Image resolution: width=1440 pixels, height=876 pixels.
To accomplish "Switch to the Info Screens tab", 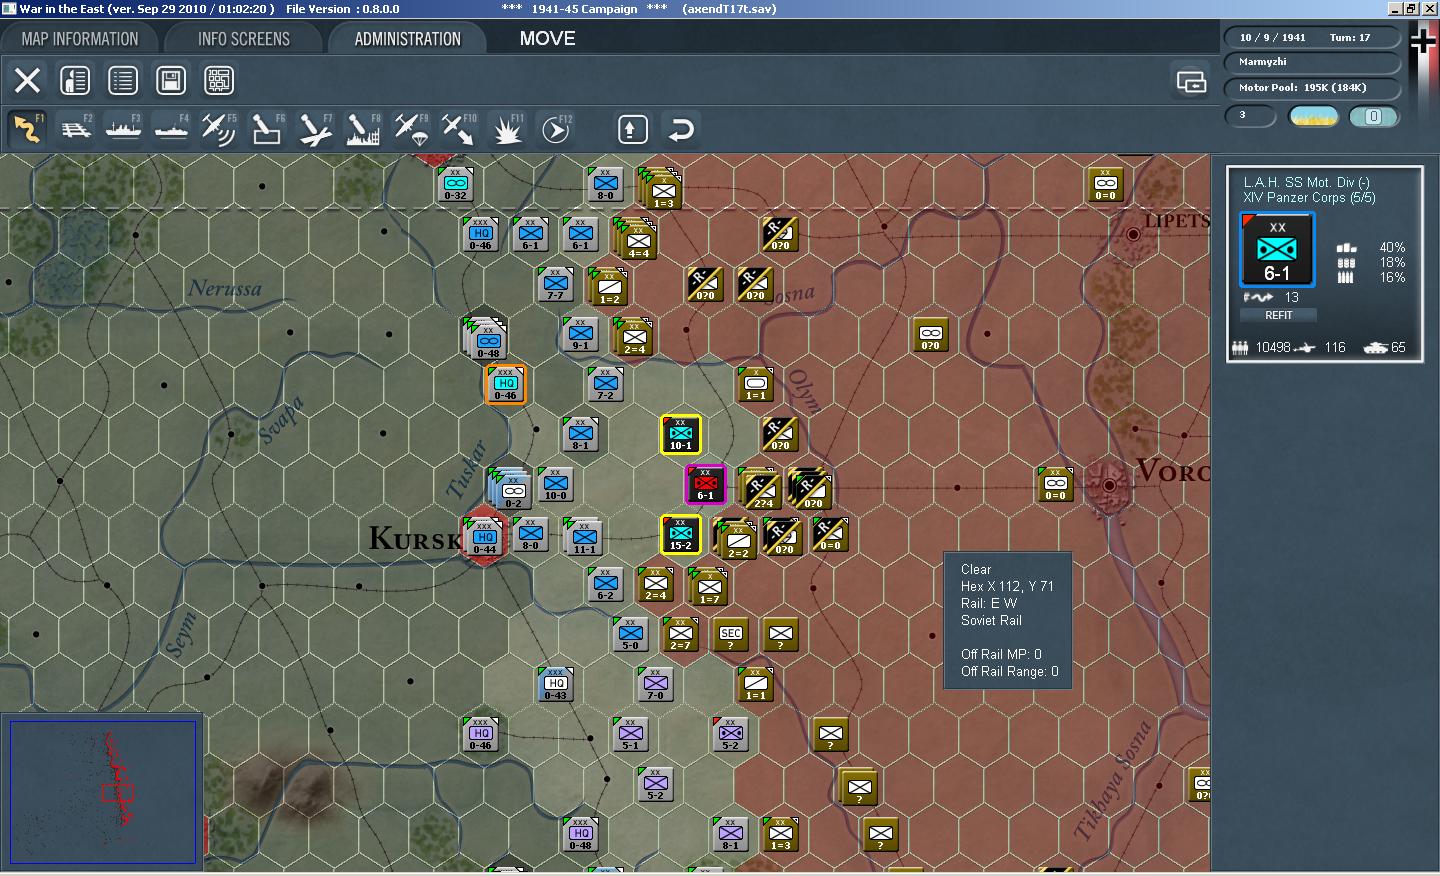I will pyautogui.click(x=244, y=39).
